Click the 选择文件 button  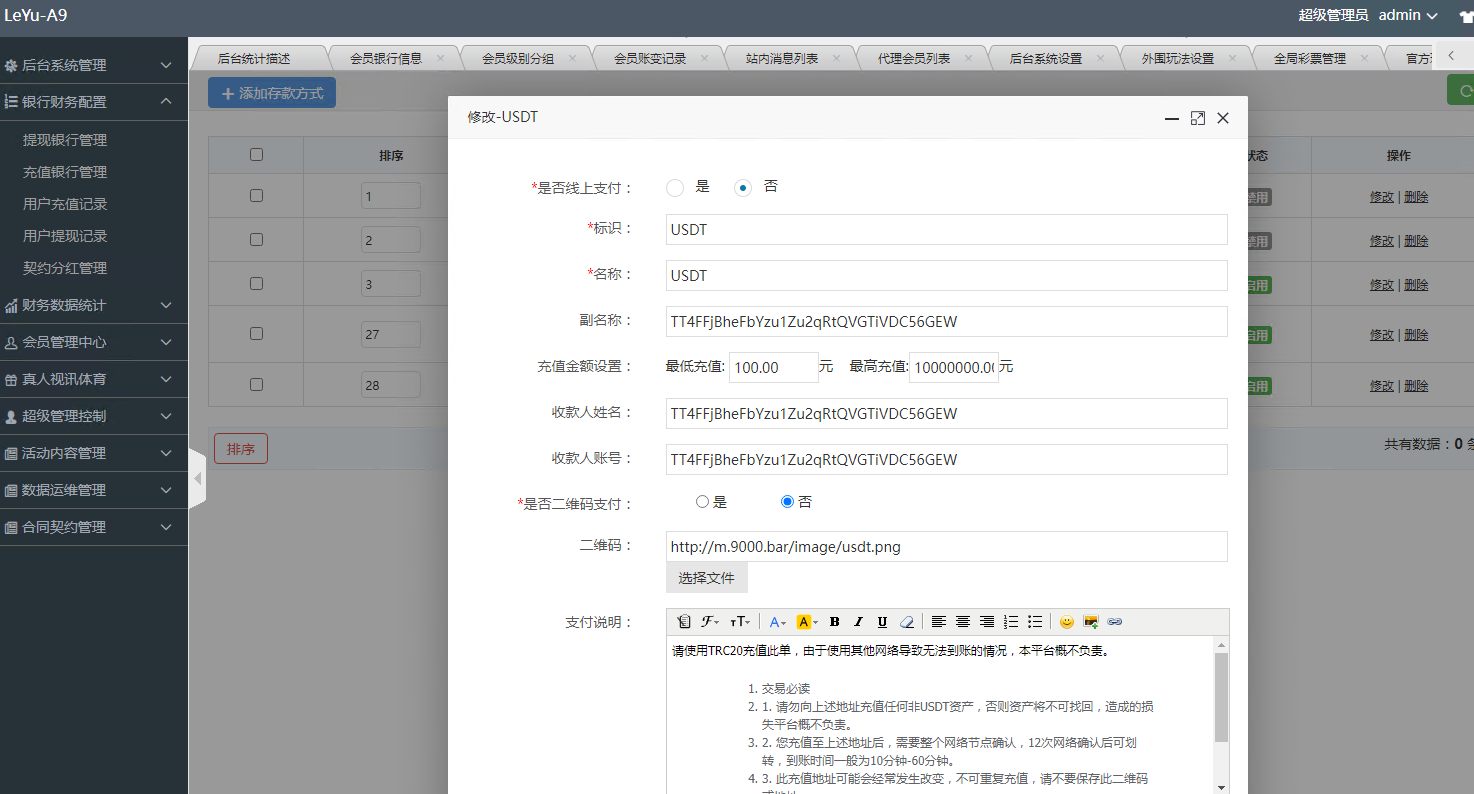(x=706, y=578)
